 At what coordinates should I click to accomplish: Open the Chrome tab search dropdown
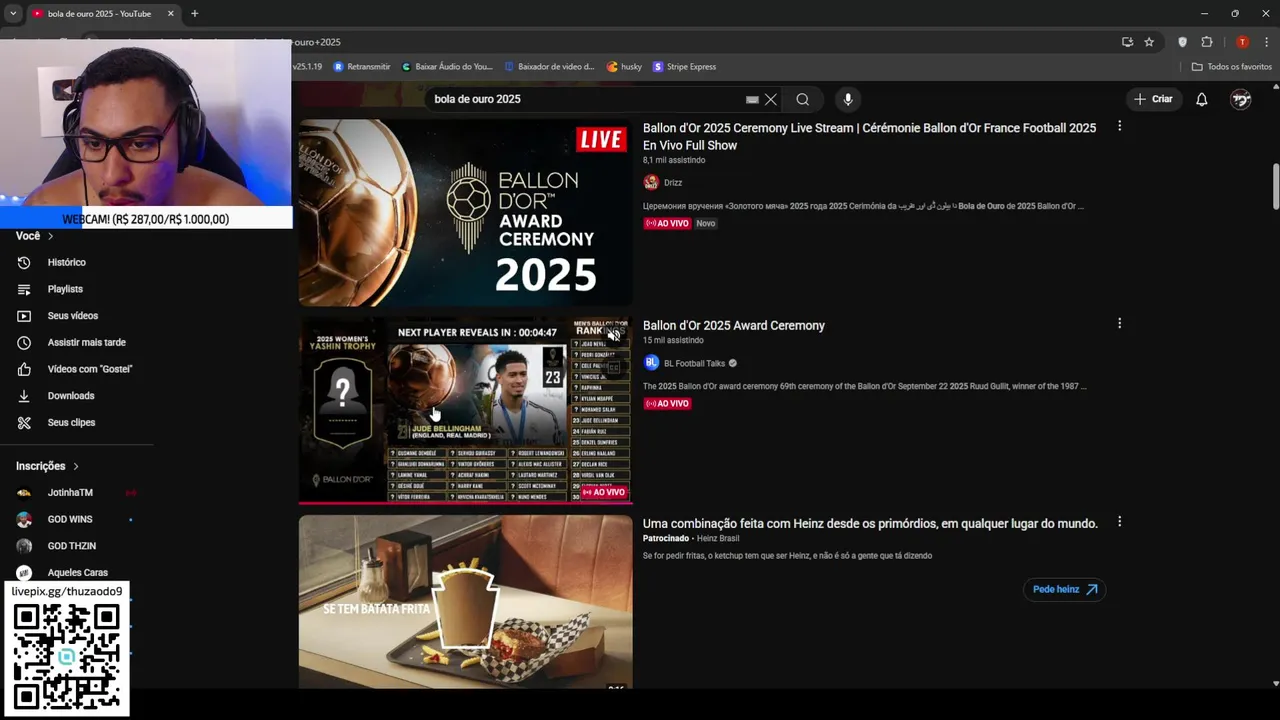click(13, 13)
